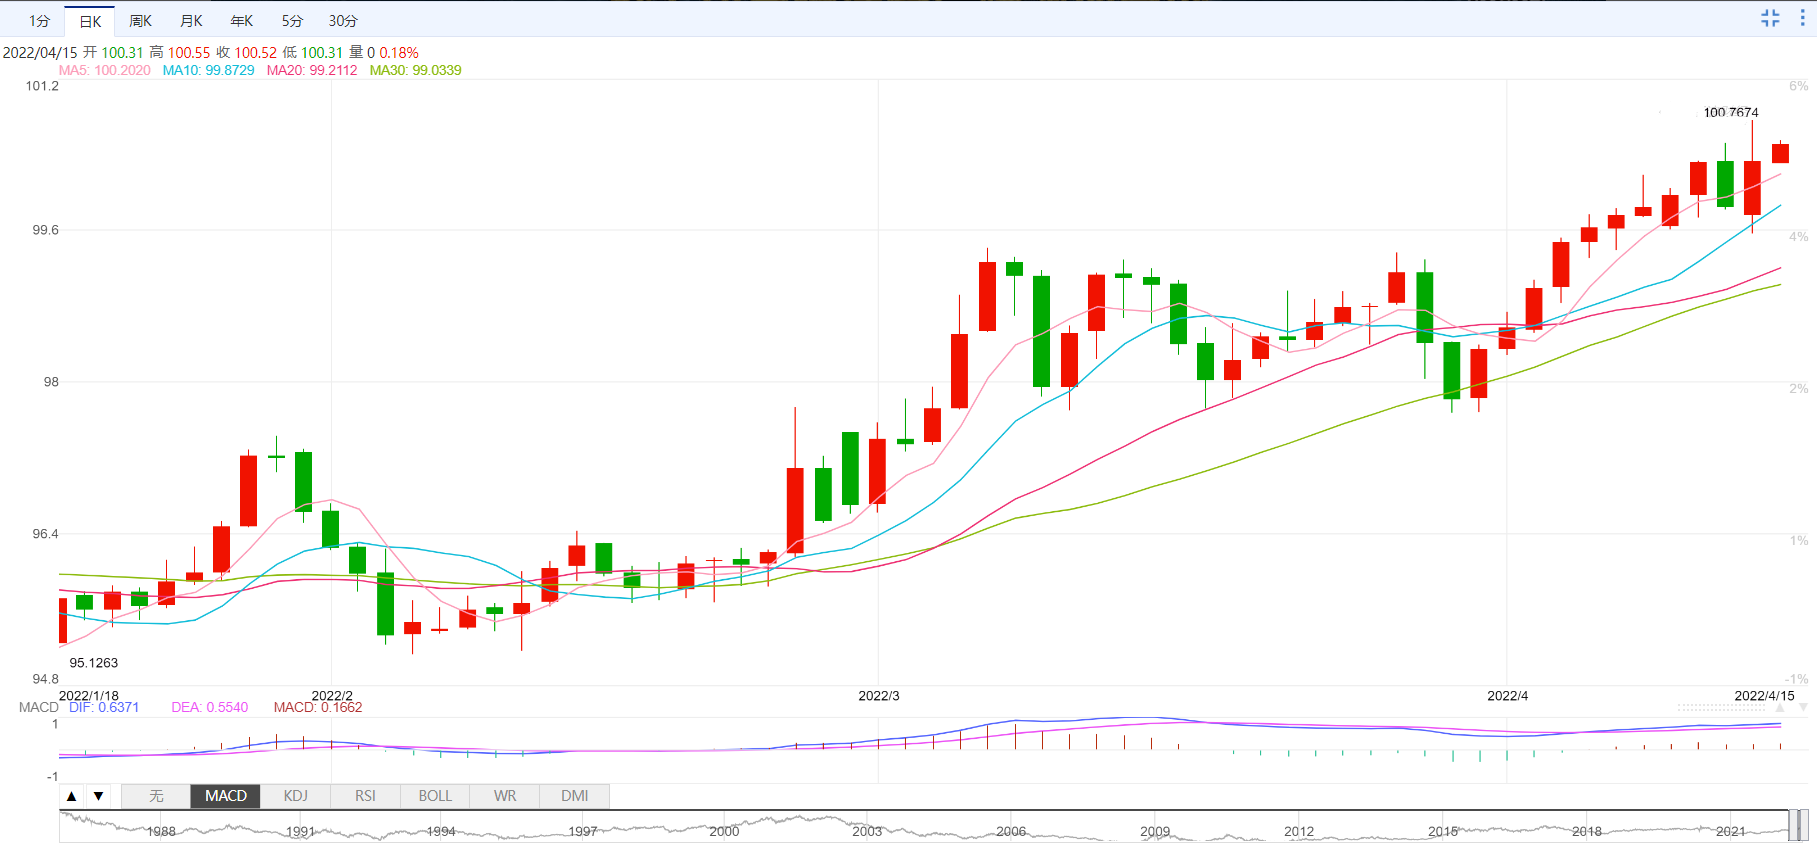The width and height of the screenshot is (1817, 855).
Task: Click the black down triangle beside indicator tabs
Action: click(98, 796)
